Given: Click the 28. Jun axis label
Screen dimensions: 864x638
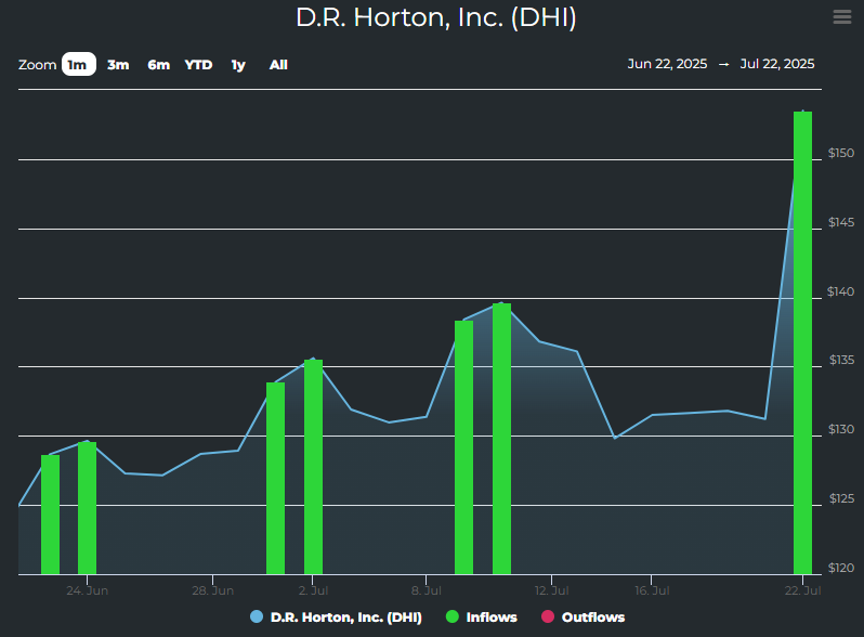Looking at the screenshot, I should pyautogui.click(x=213, y=591).
